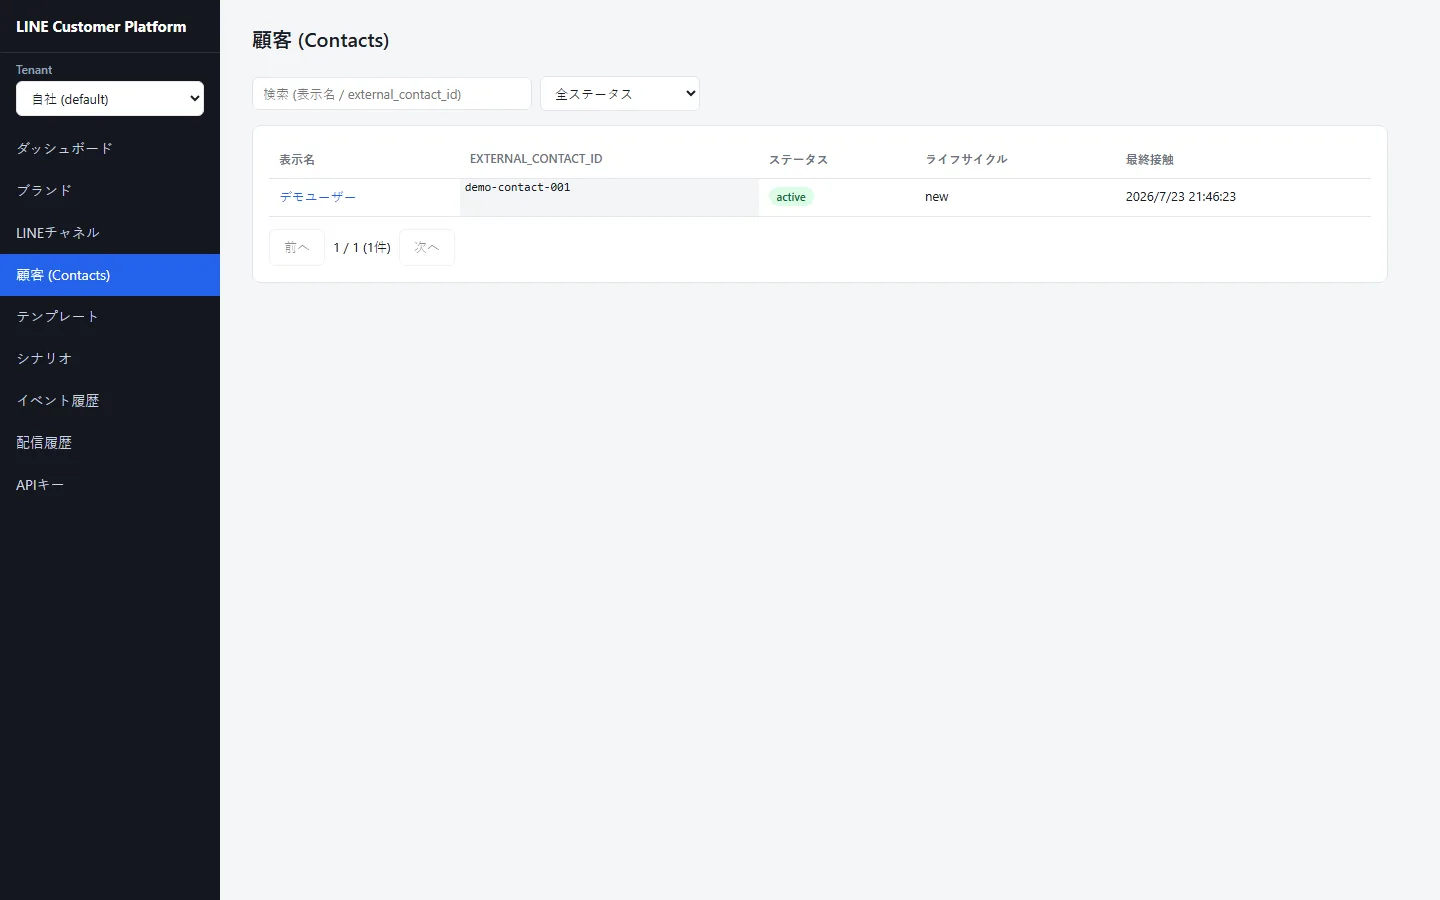1440x900 pixels.
Task: Go to ダッシュボード in the sidebar
Action: pyautogui.click(x=110, y=148)
